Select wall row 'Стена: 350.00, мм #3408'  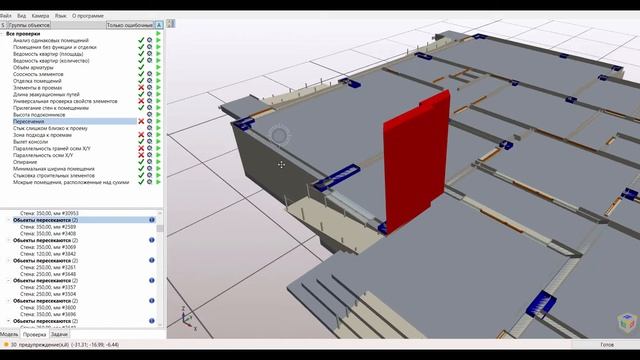pyautogui.click(x=48, y=233)
